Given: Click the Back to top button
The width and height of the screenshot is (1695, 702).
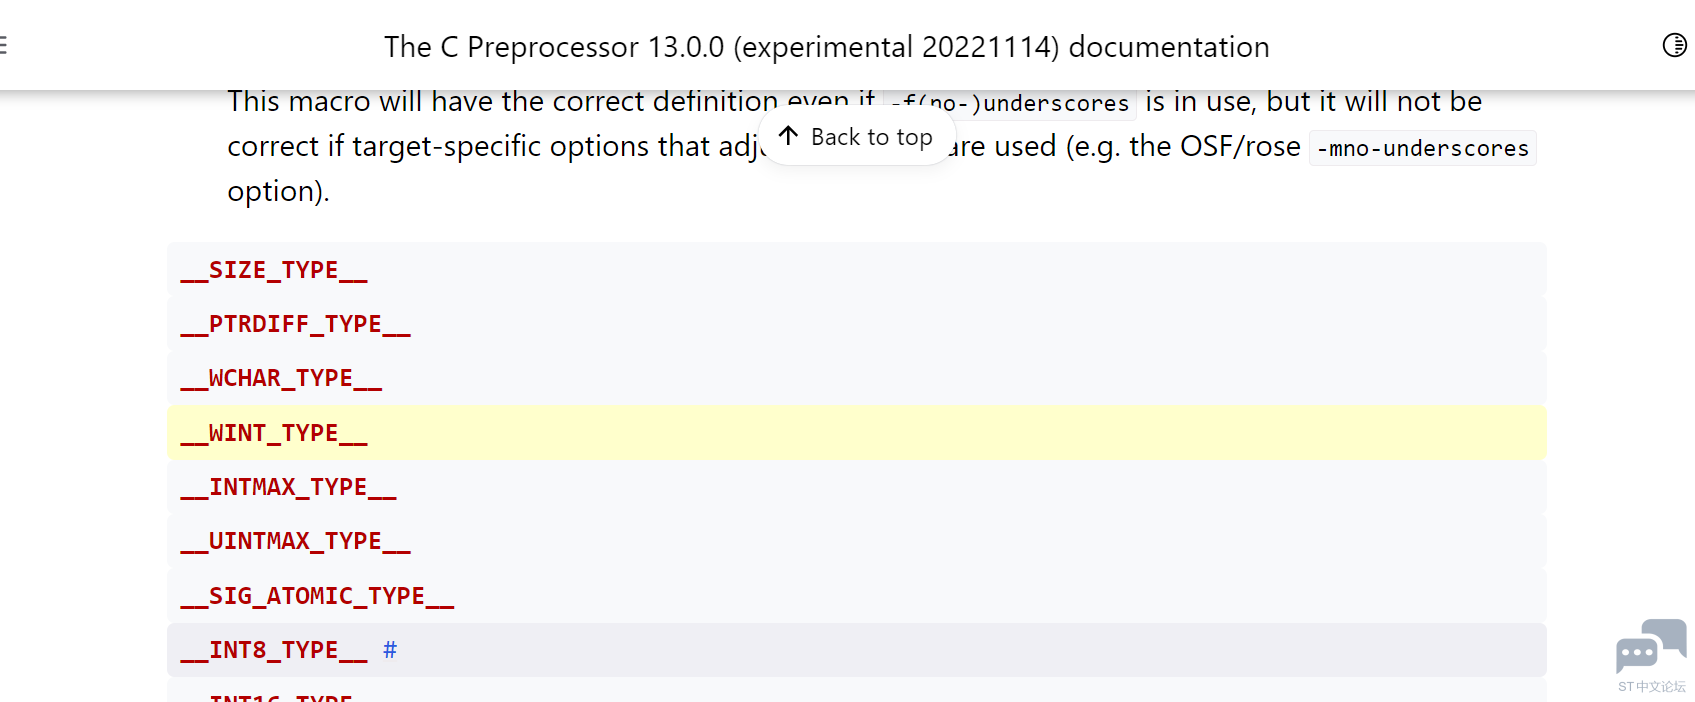Looking at the screenshot, I should click(x=857, y=137).
